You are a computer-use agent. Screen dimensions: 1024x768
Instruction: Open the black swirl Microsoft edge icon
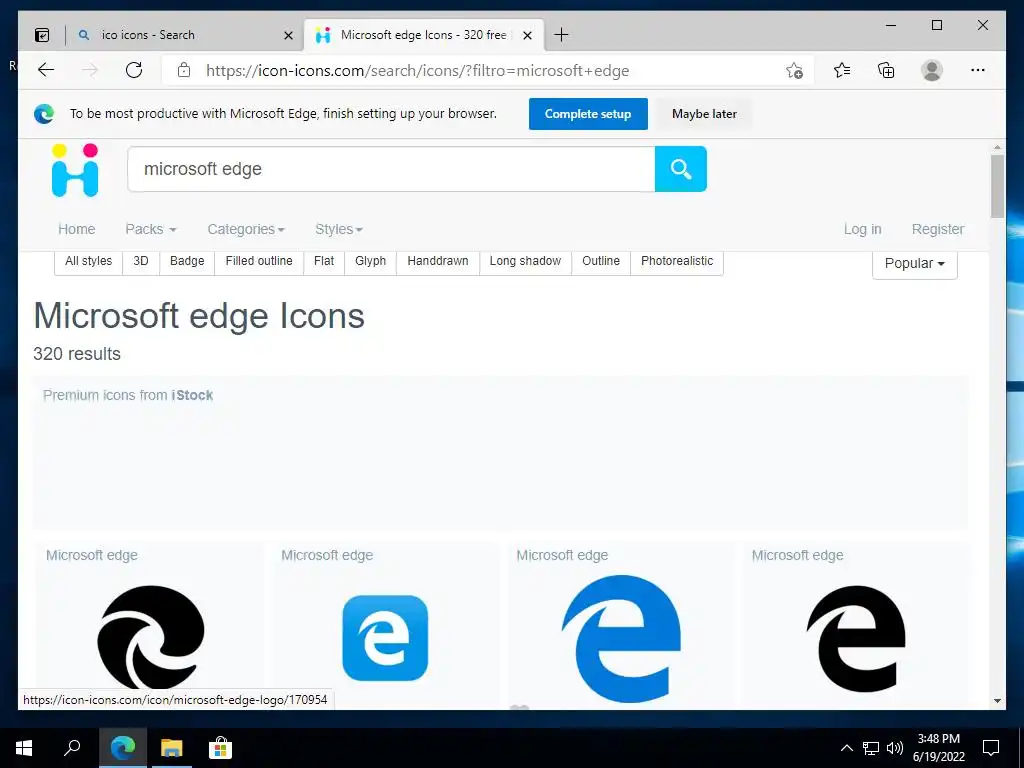[x=151, y=637]
